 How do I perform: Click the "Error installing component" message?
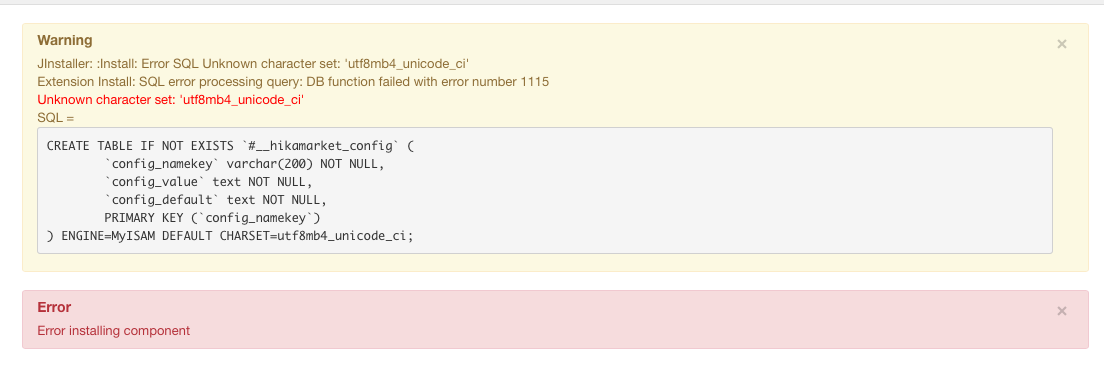(x=113, y=330)
